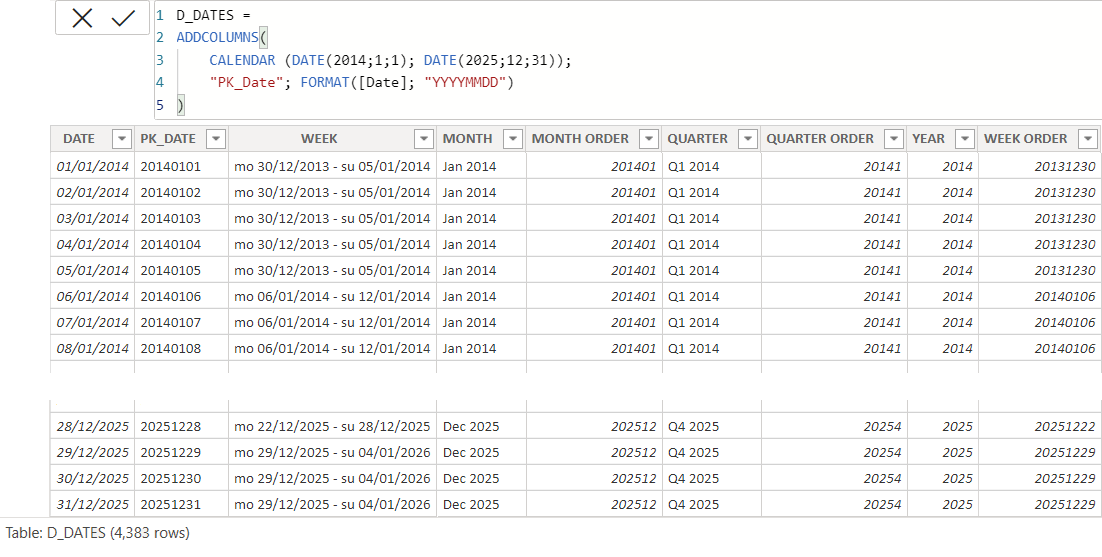Click the "YYYYMMDD" format string in formula
The image size is (1102, 557).
coord(465,83)
